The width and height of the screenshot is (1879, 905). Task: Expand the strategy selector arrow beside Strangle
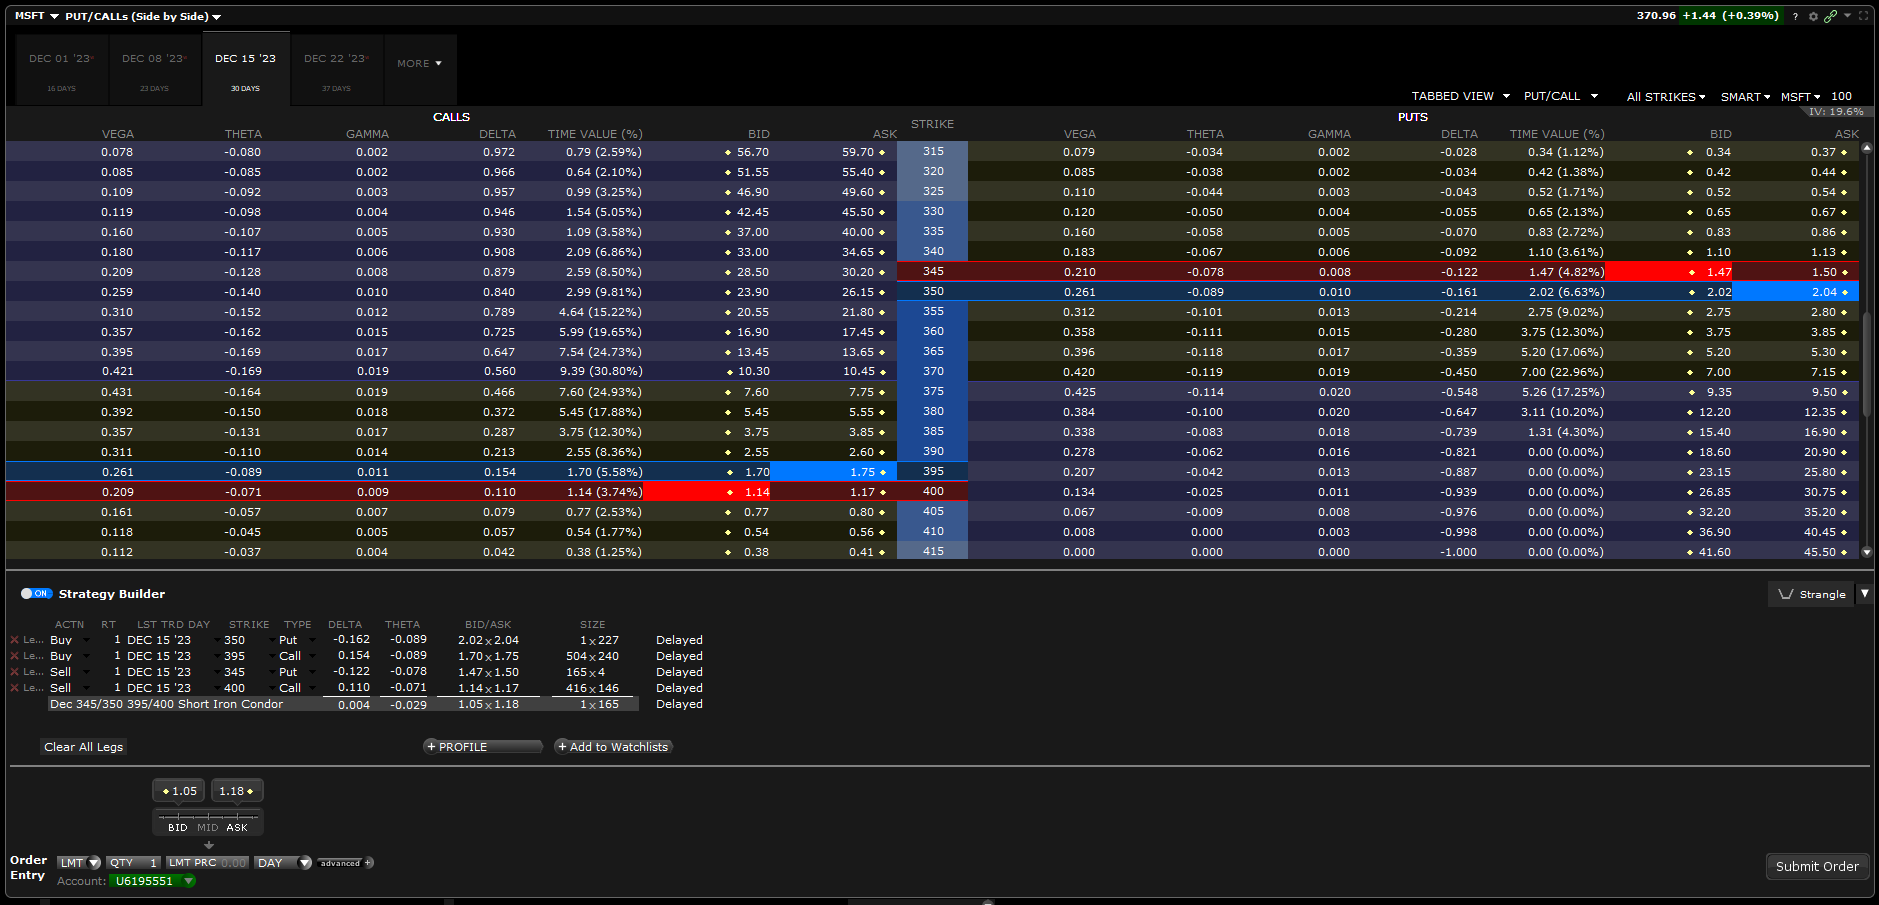pos(1864,594)
